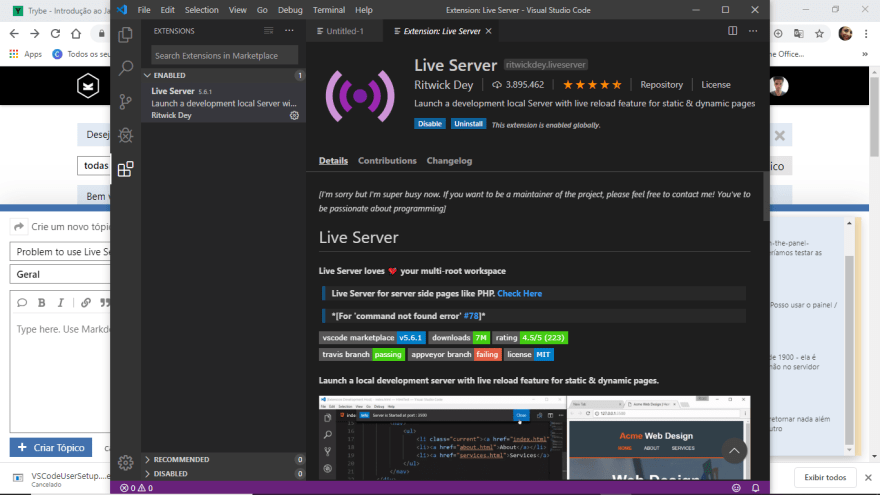Open the Manage gear in activity bar
880x495 pixels.
point(126,462)
